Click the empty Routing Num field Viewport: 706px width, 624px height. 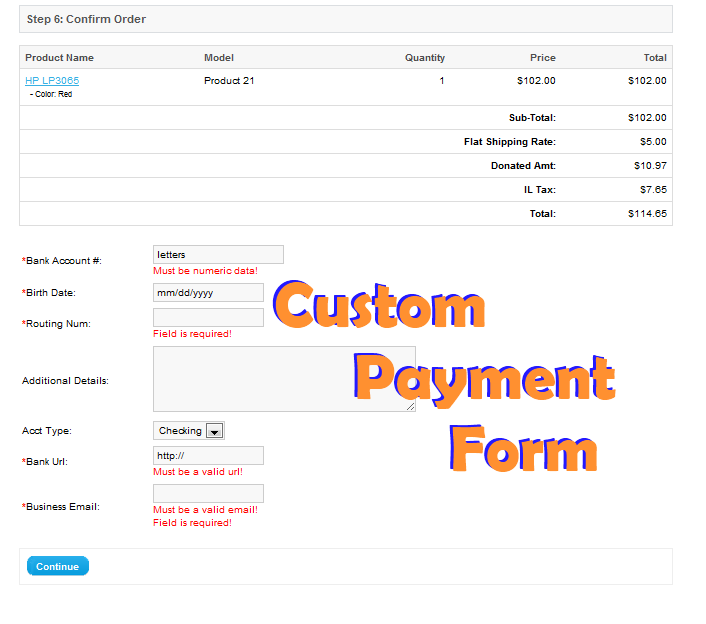pyautogui.click(x=208, y=317)
